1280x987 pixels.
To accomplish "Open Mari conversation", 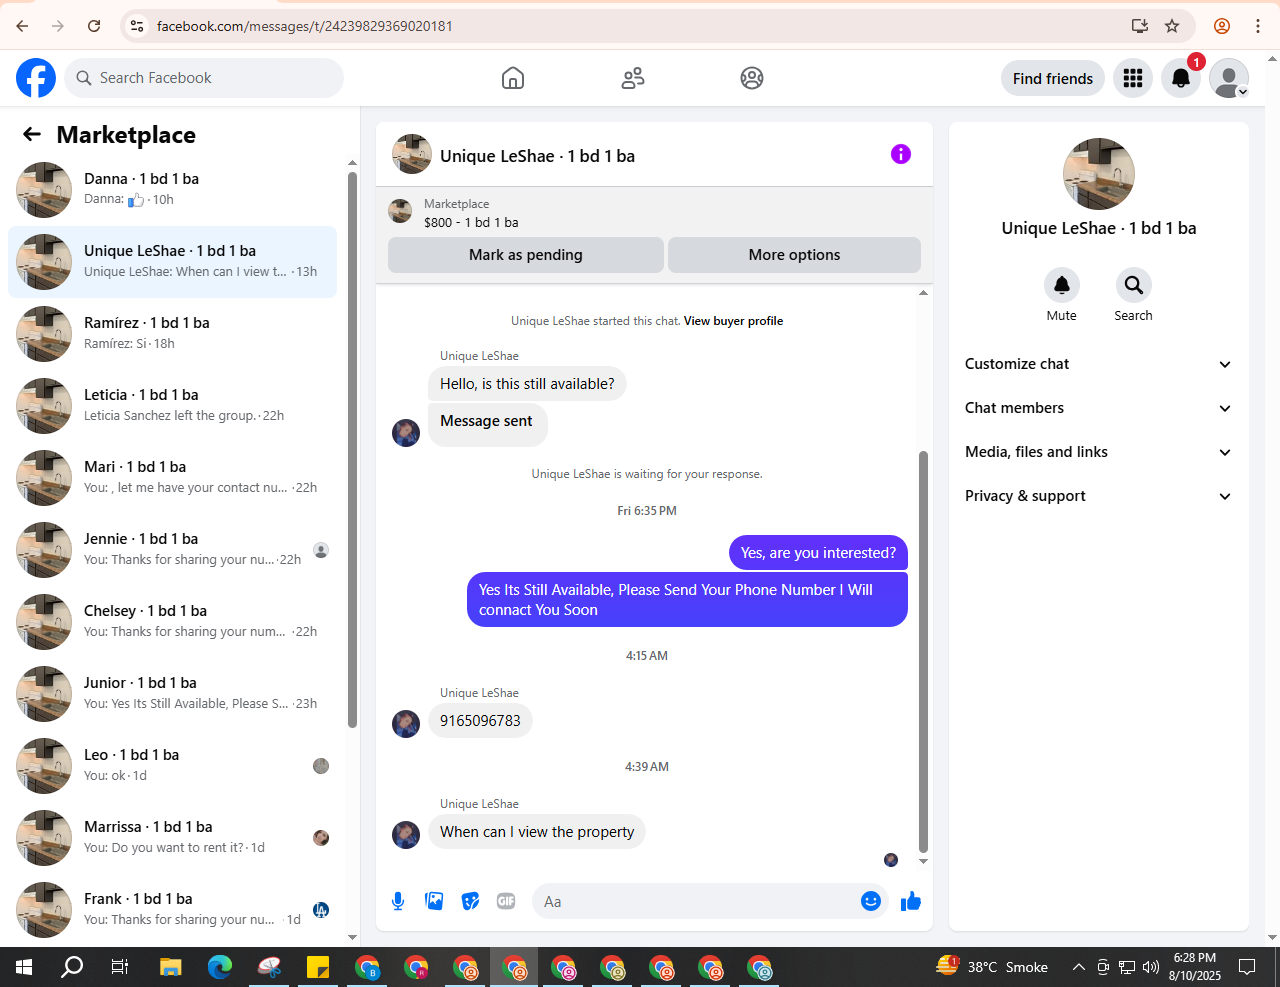I will tap(172, 478).
